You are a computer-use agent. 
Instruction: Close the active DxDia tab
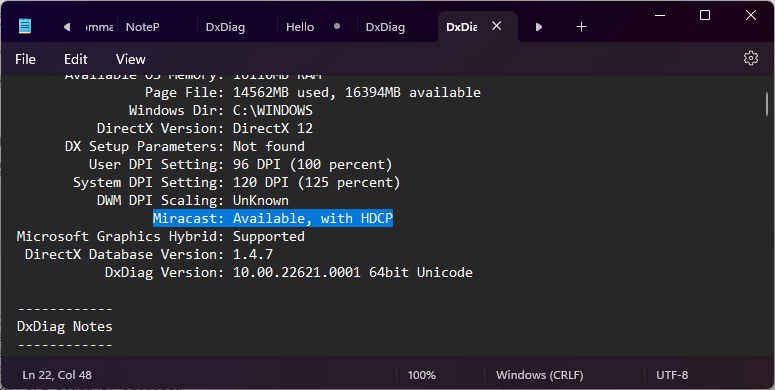[x=497, y=26]
